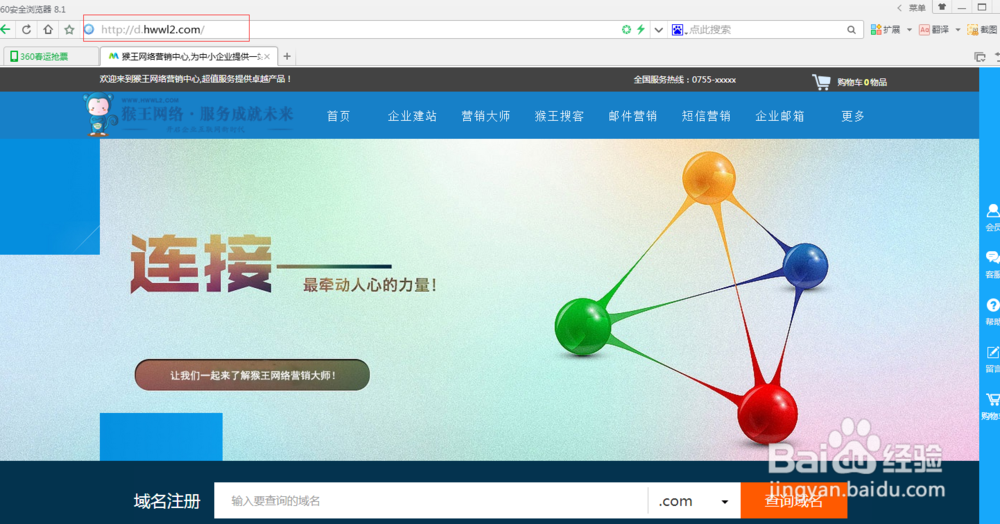This screenshot has width=1000, height=524.
Task: Click the green lightning speed-mode icon
Action: 641,29
